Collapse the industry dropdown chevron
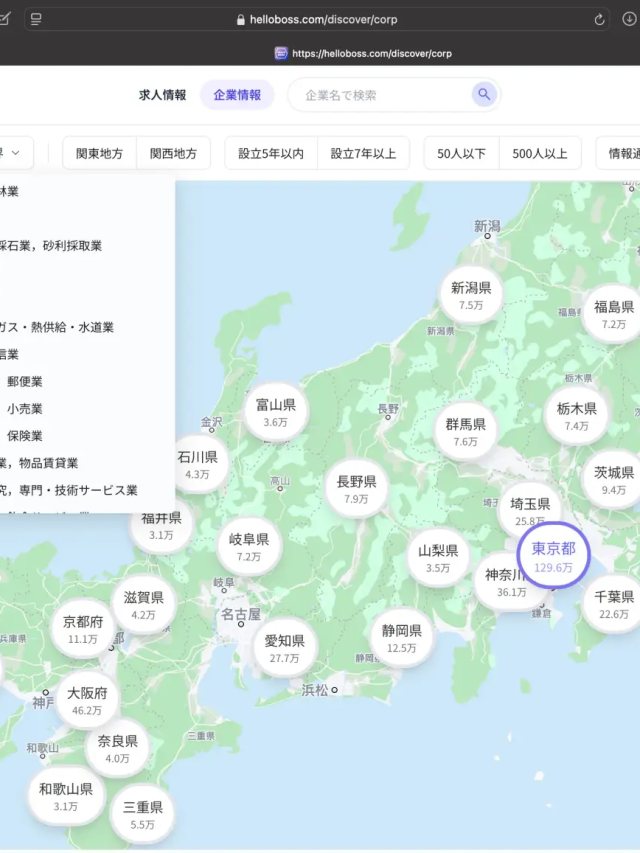640x853 pixels. point(16,153)
